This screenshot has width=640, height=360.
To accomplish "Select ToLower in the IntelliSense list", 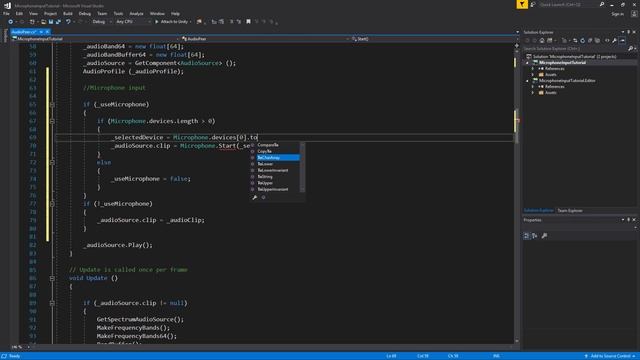I will (275, 164).
